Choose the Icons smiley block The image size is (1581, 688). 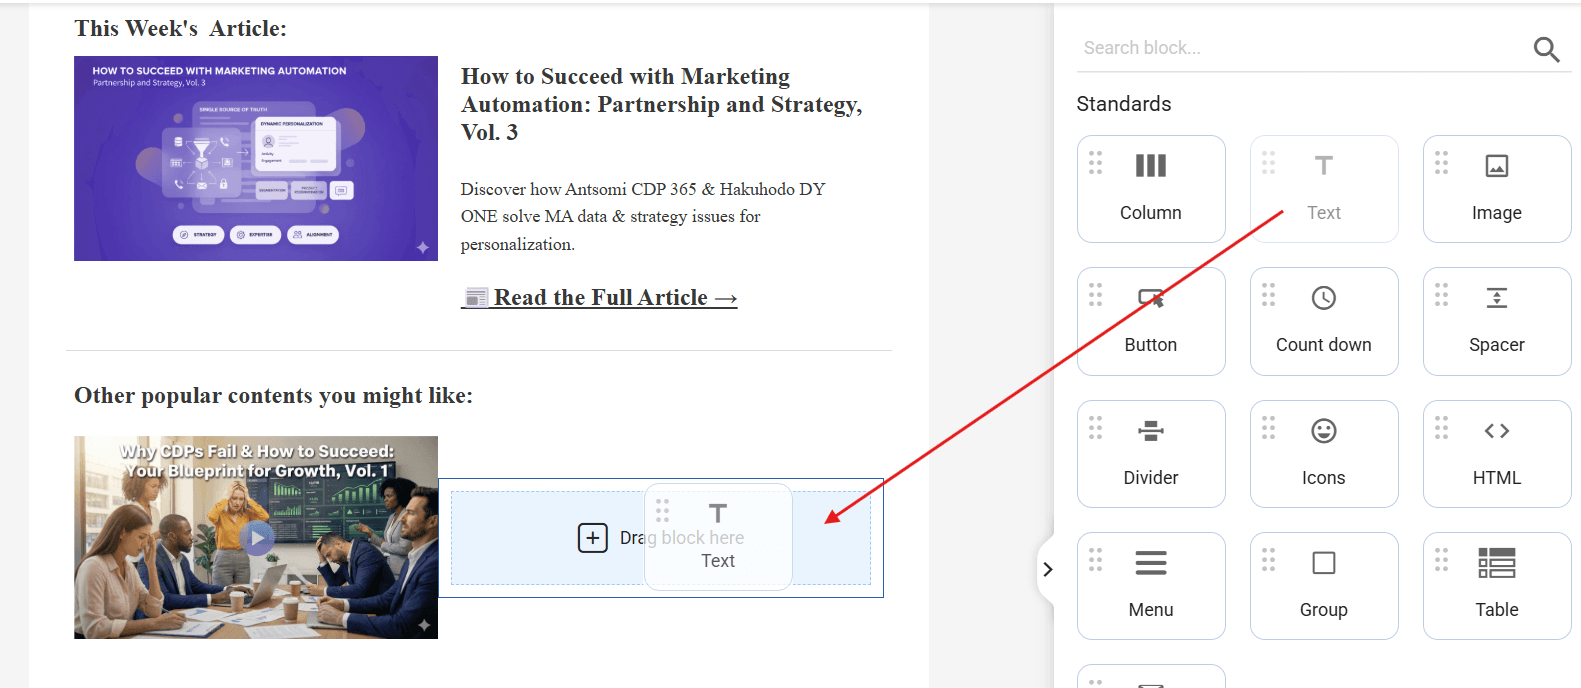[x=1323, y=431]
